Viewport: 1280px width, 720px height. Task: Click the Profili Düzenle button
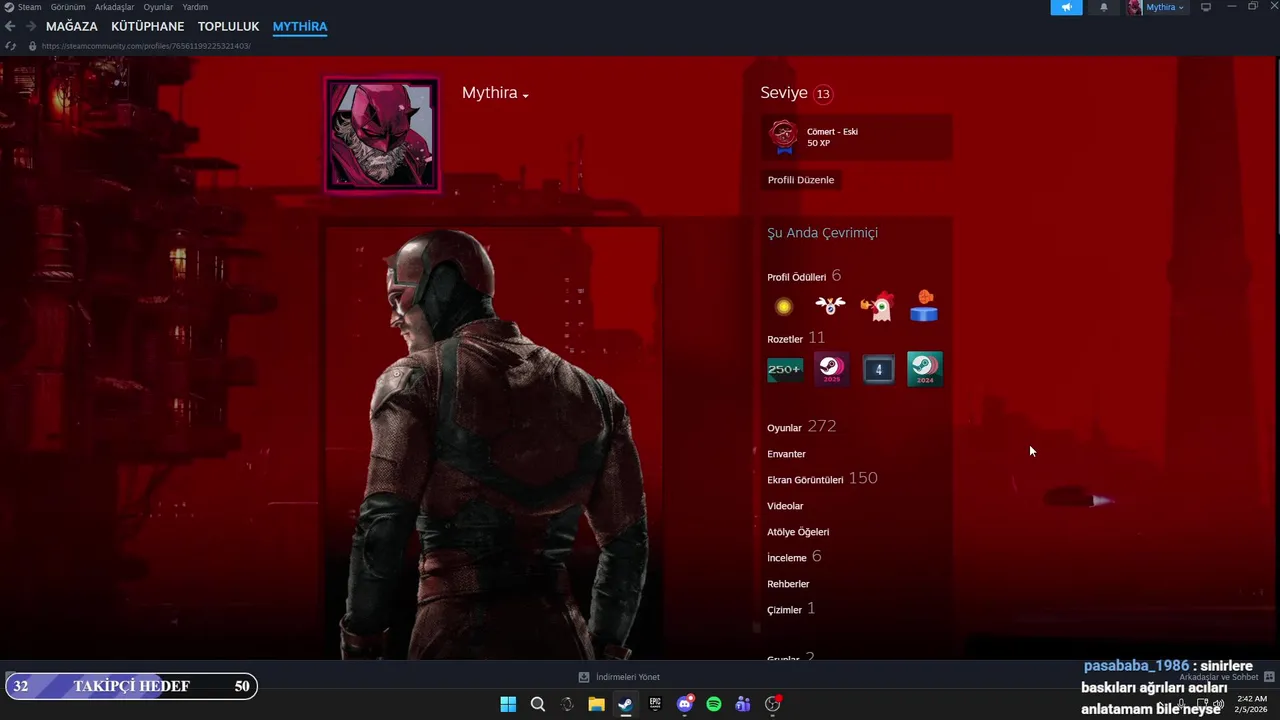point(801,180)
